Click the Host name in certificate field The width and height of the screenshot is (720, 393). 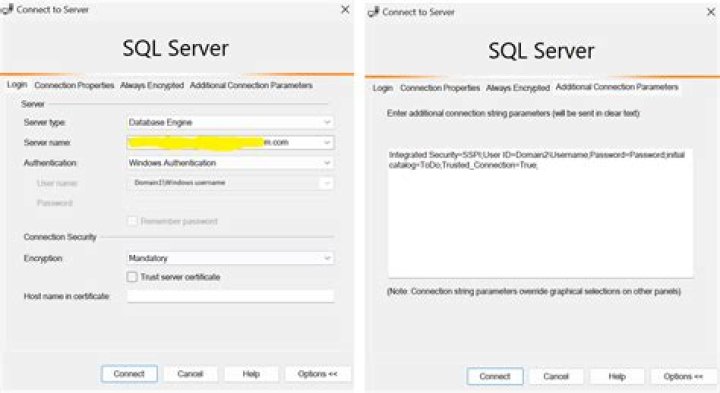pos(230,296)
